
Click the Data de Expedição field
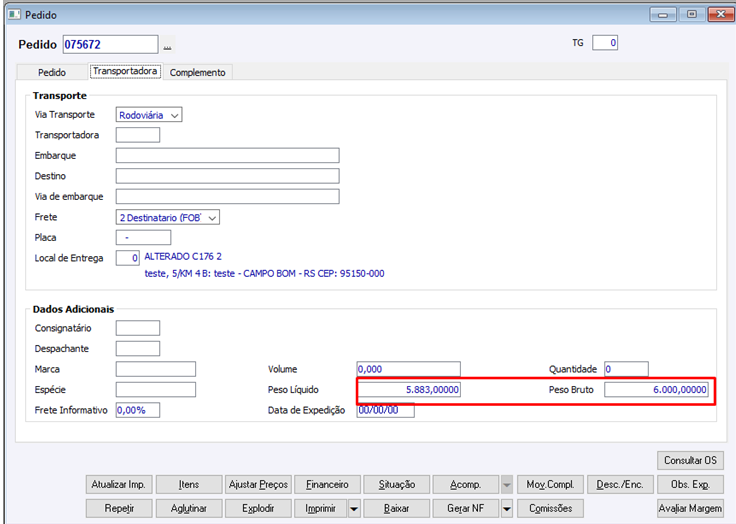(385, 410)
